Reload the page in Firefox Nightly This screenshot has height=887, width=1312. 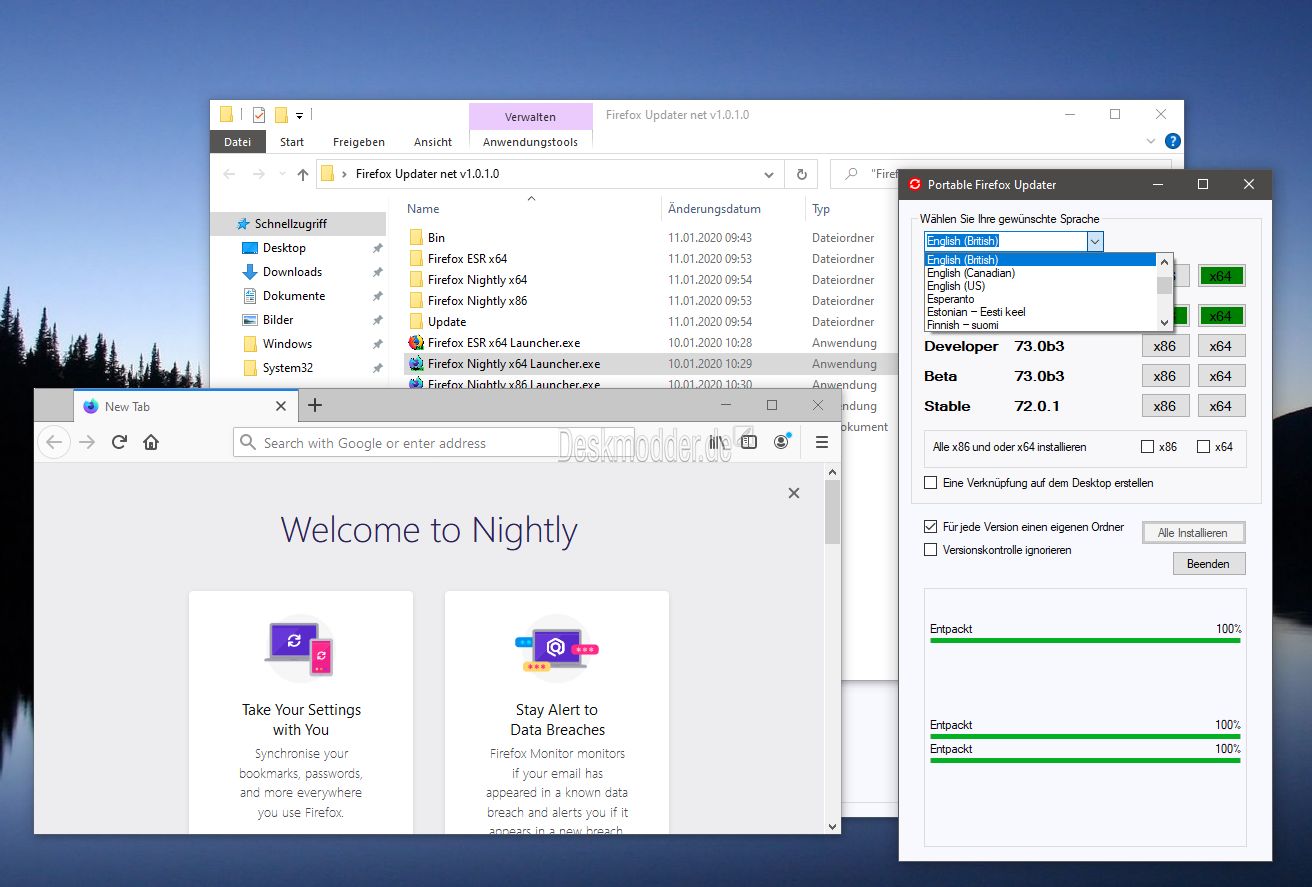119,442
